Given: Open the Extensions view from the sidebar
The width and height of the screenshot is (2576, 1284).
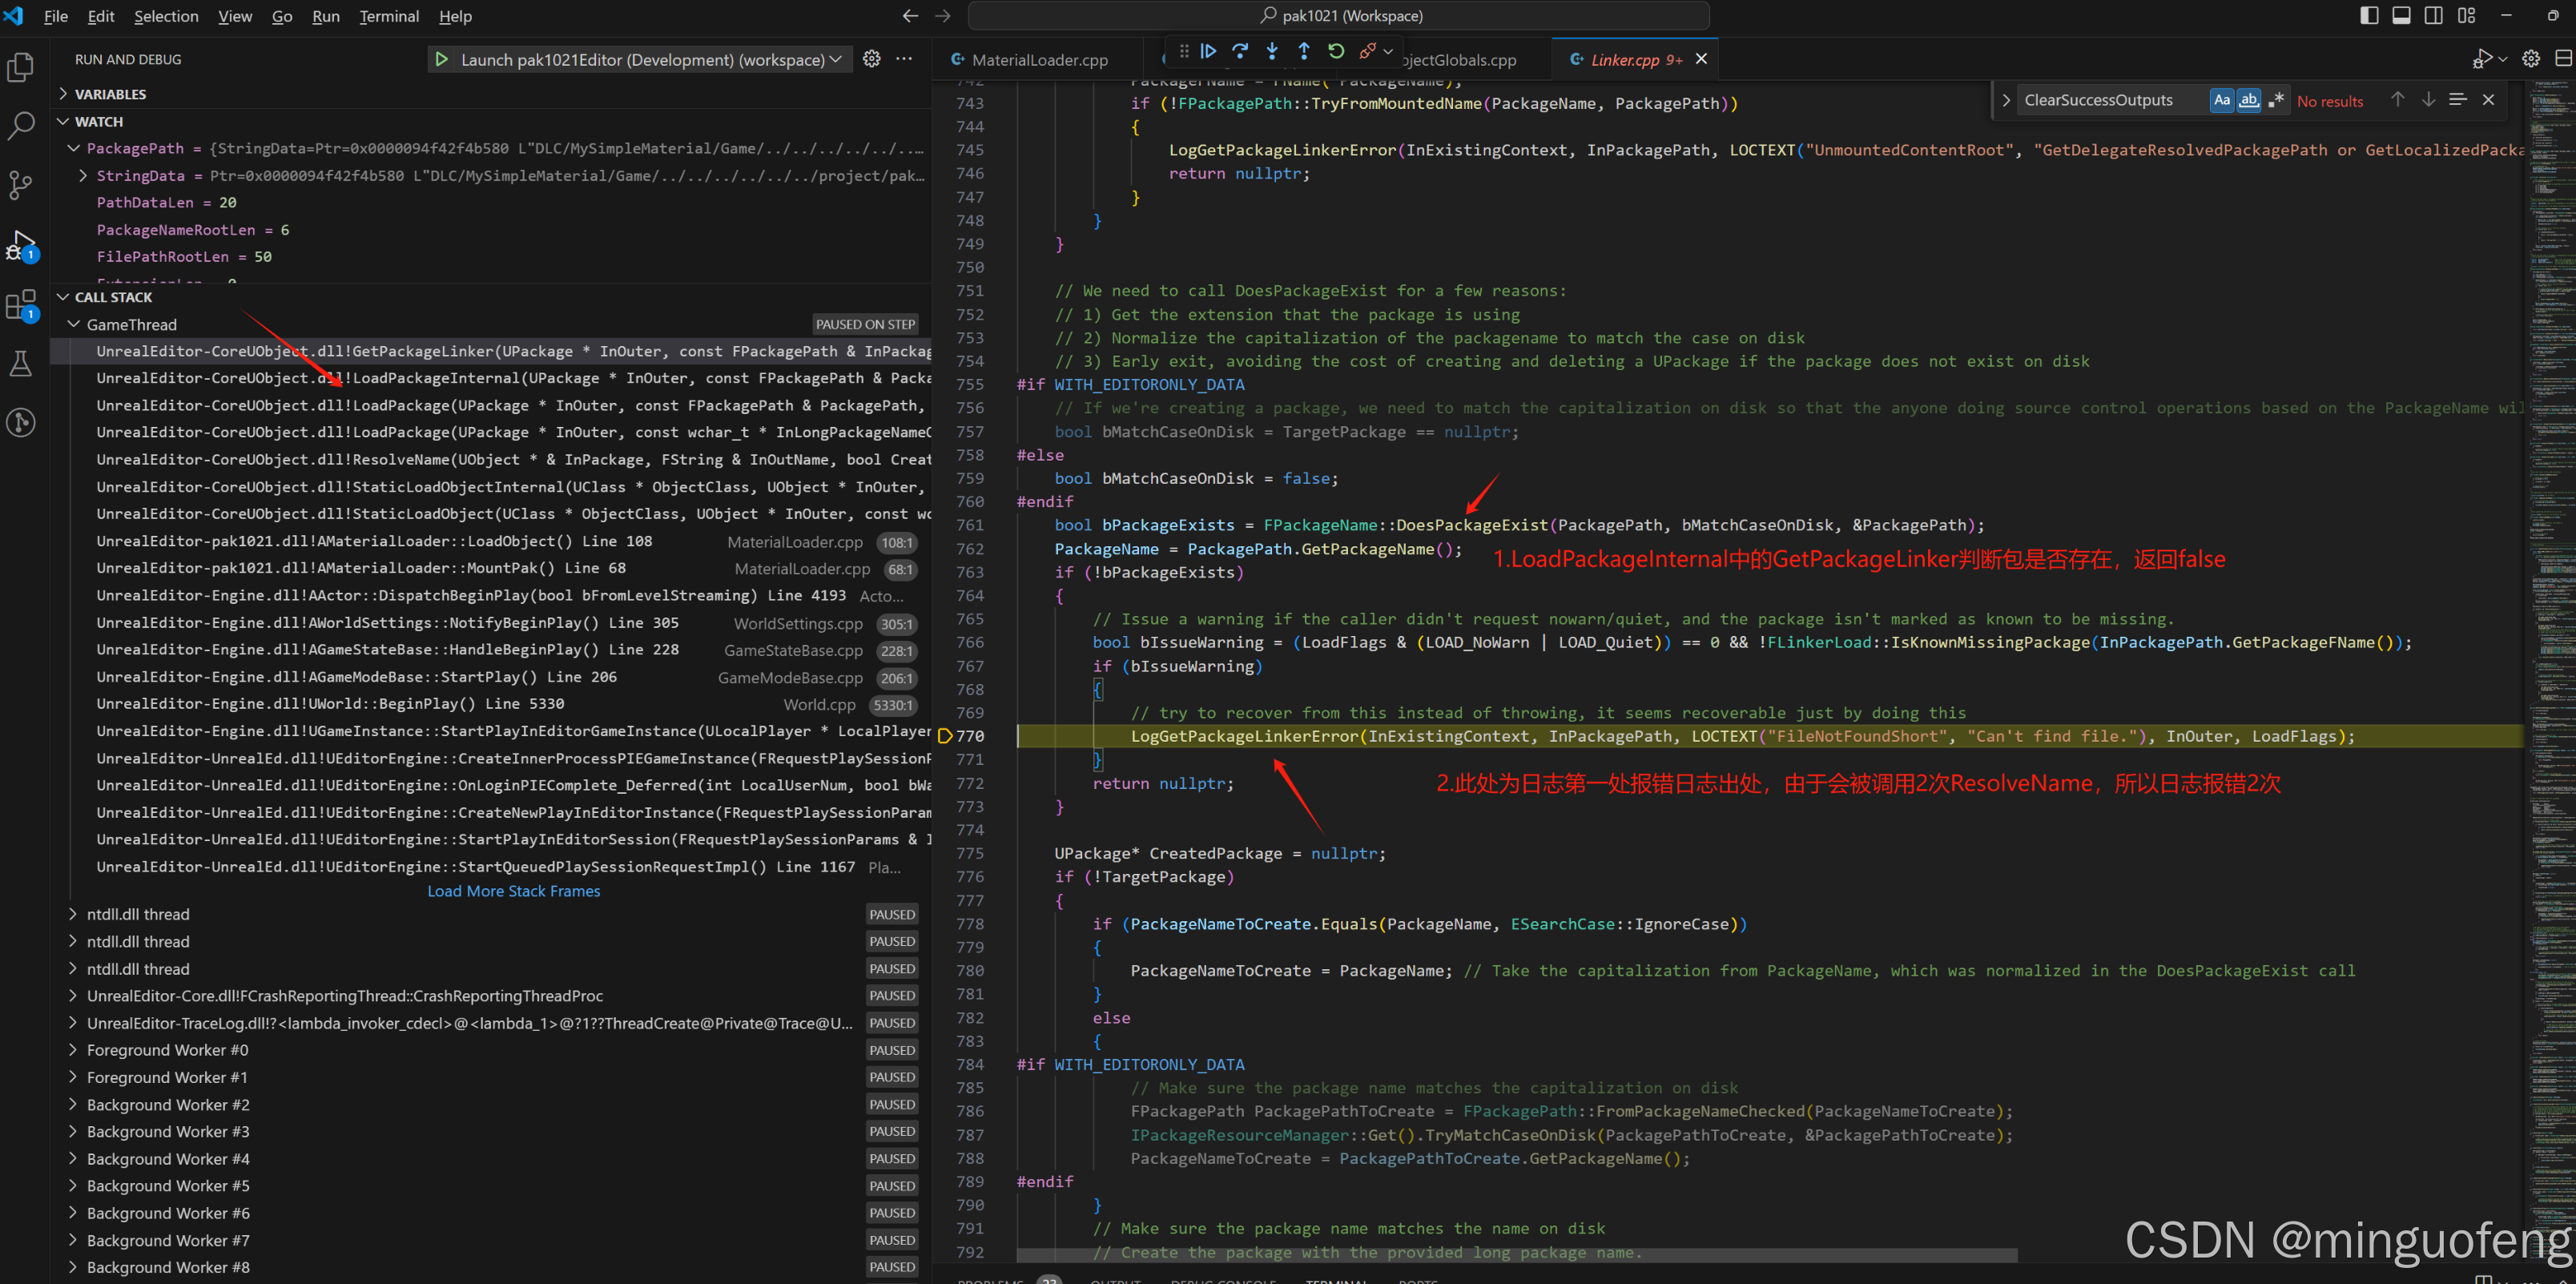Looking at the screenshot, I should 21,305.
